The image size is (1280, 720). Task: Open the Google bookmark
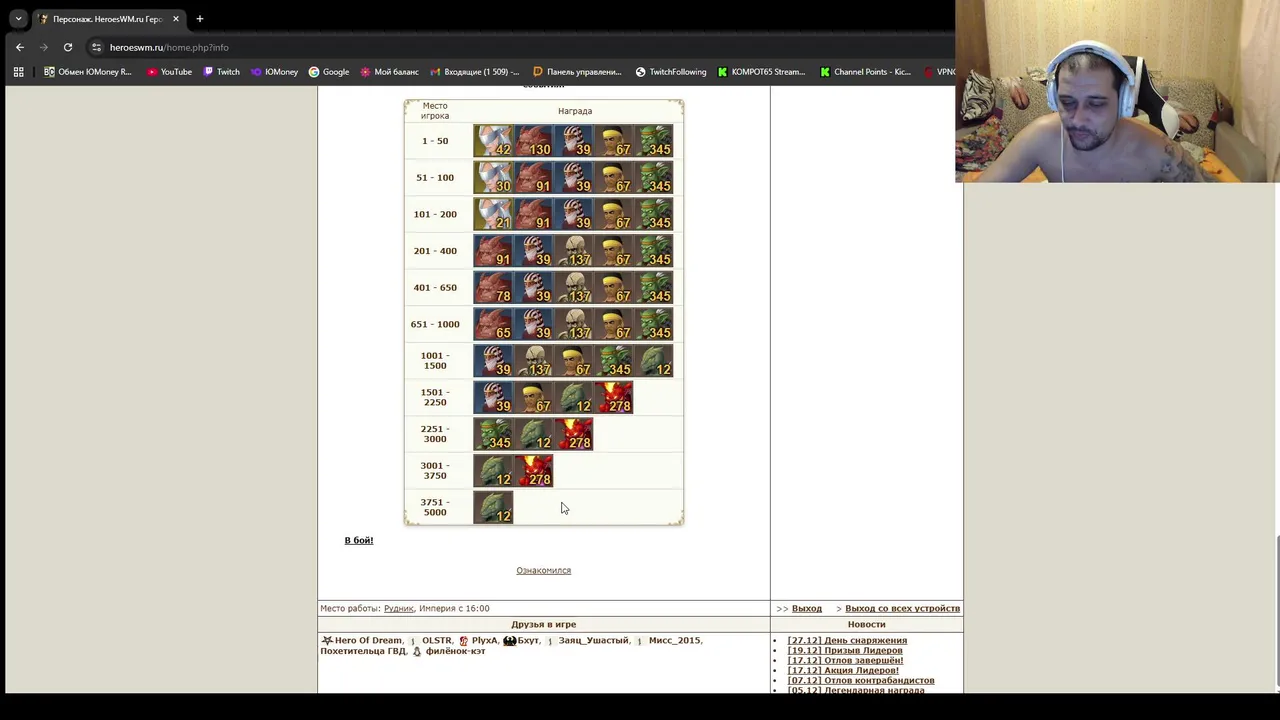[x=329, y=72]
